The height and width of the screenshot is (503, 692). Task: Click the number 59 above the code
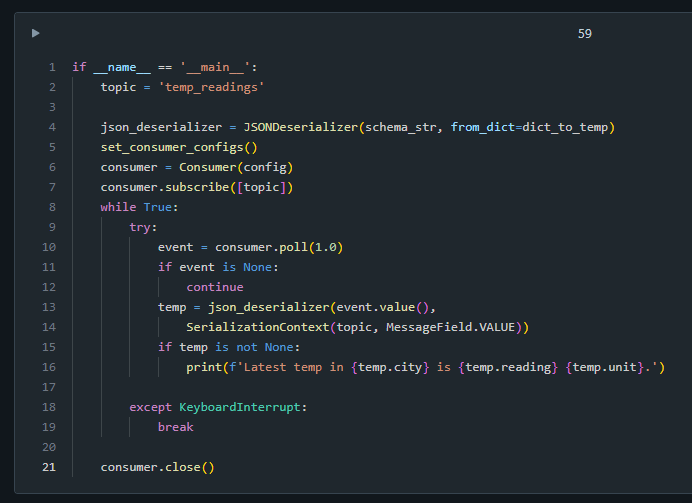[585, 34]
